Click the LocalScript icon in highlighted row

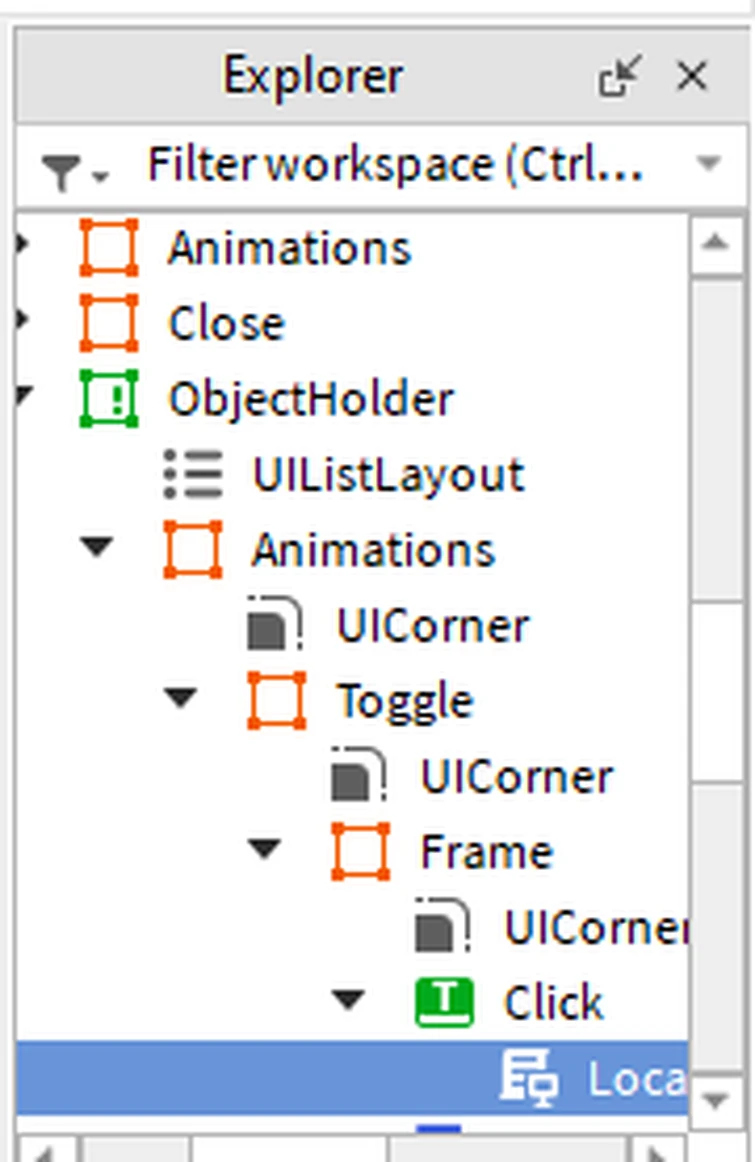528,1079
